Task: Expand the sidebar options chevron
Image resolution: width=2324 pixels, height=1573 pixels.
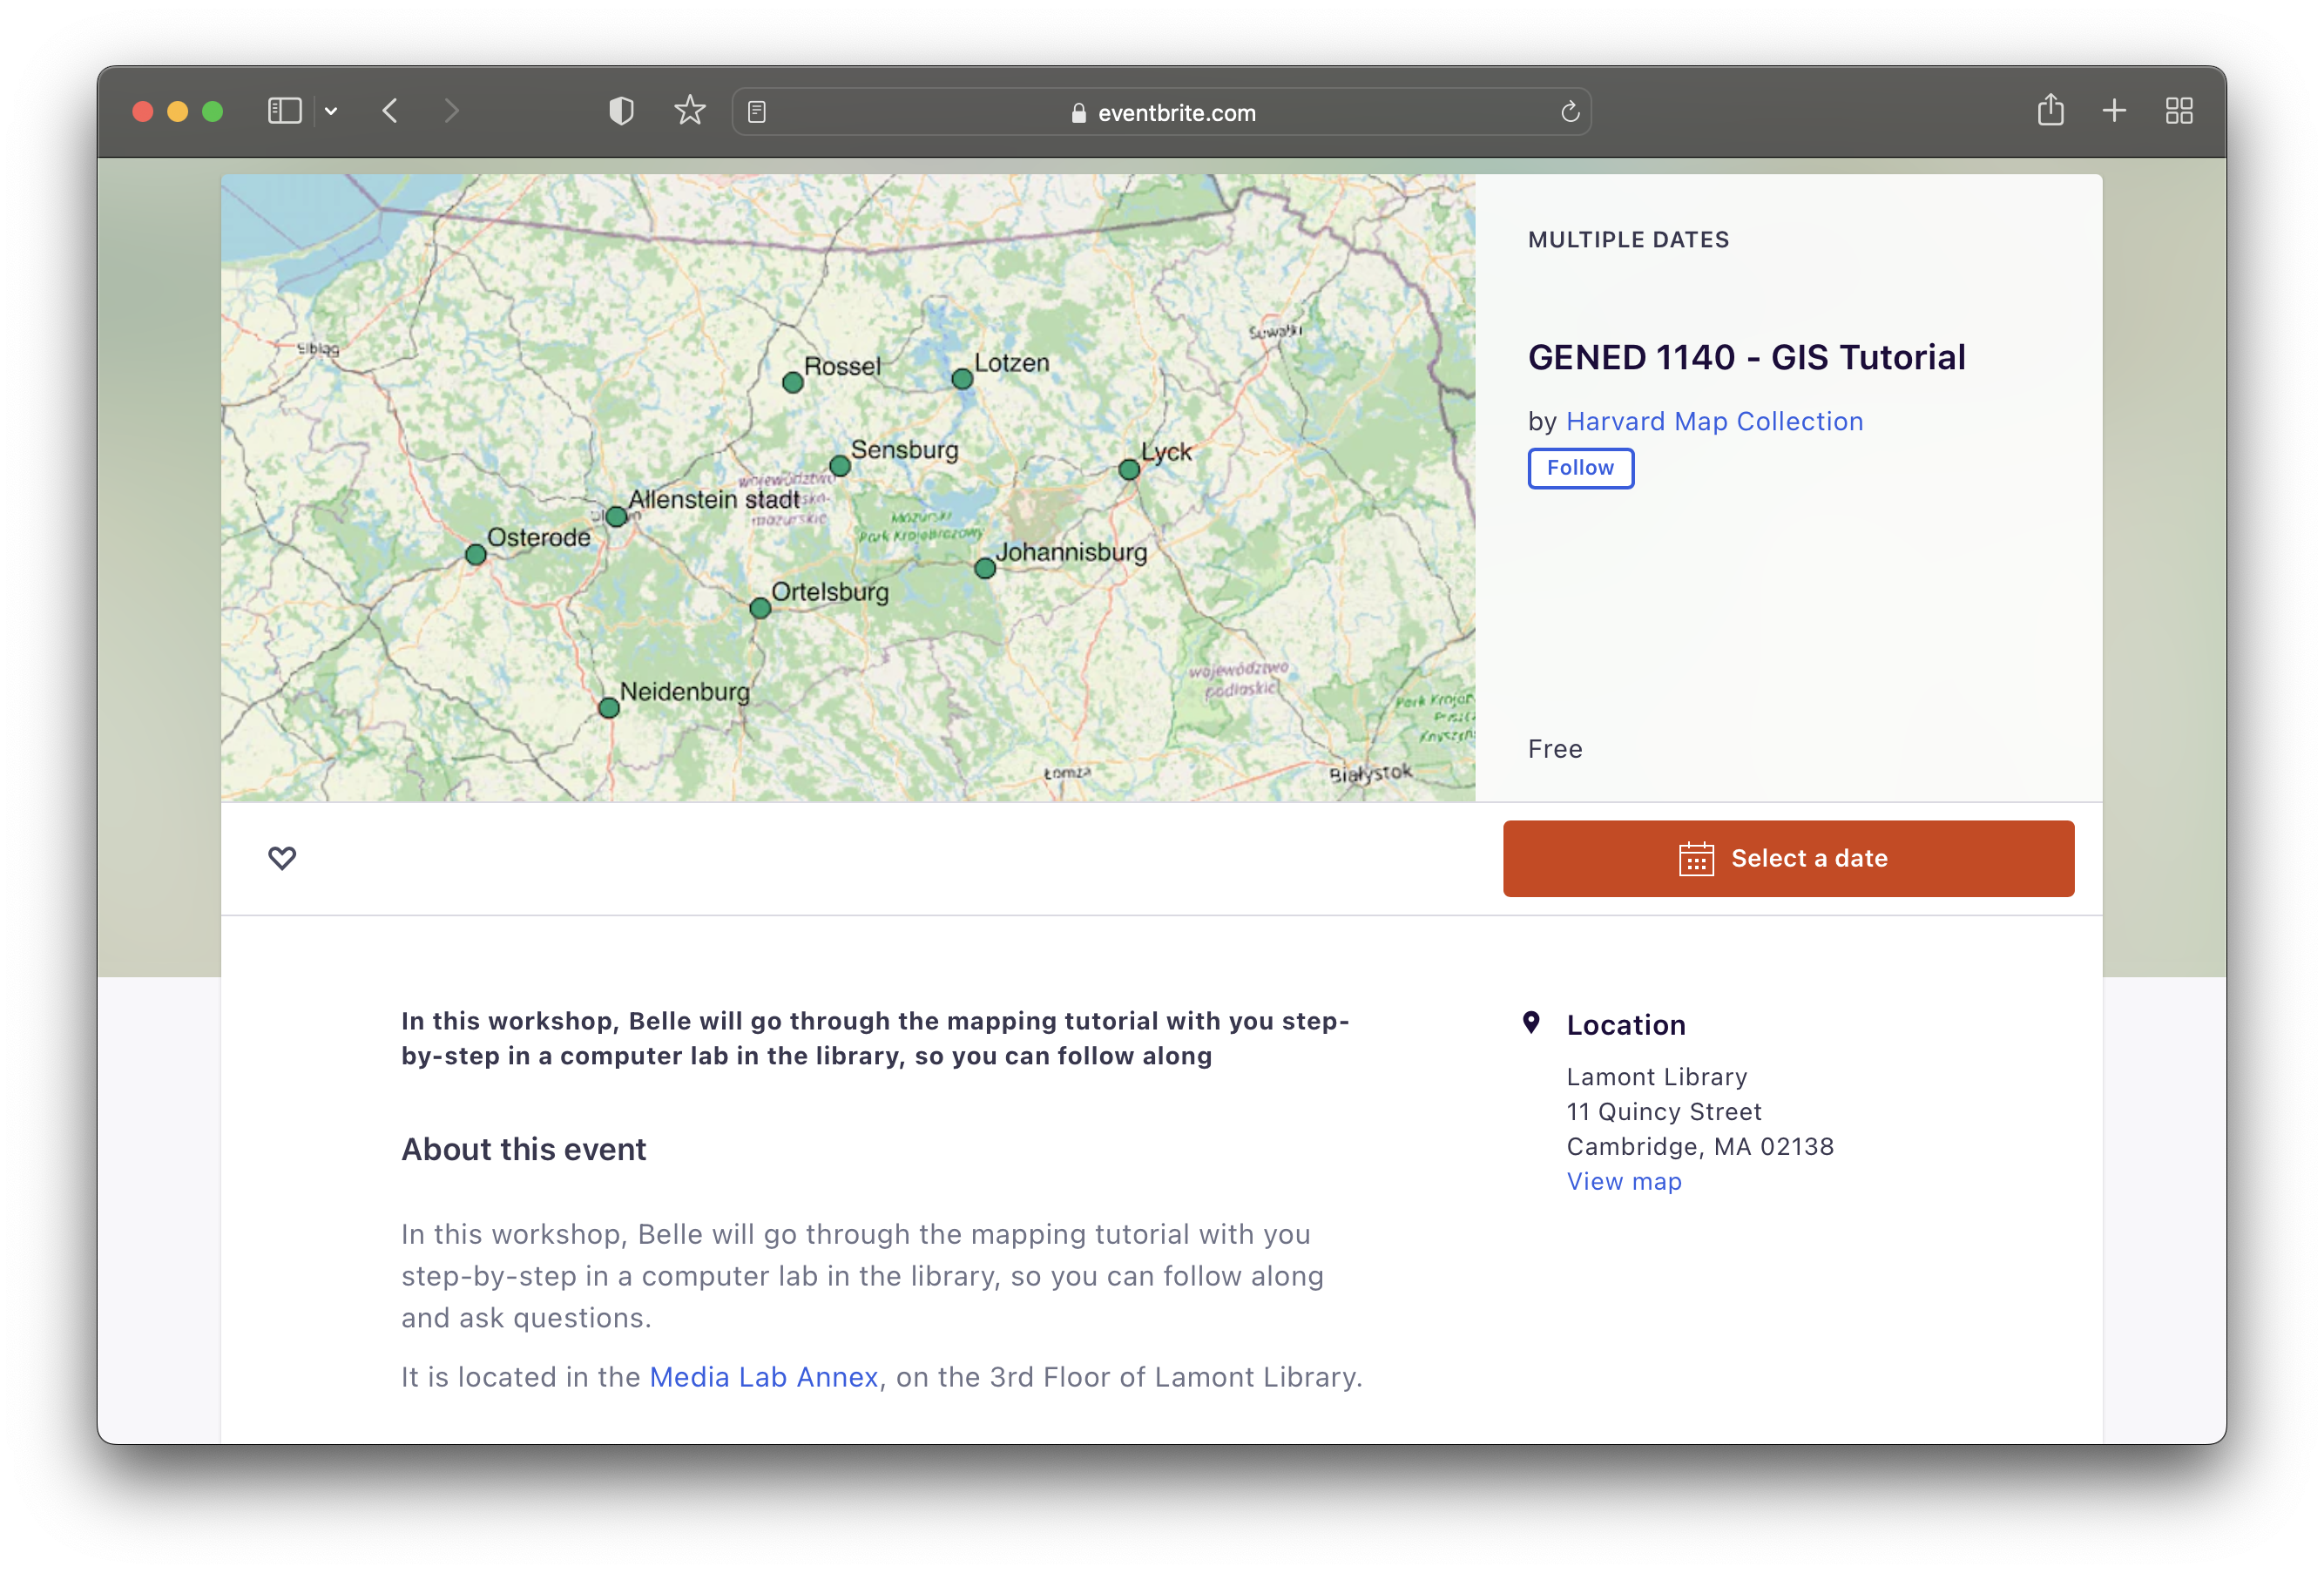Action: [331, 111]
